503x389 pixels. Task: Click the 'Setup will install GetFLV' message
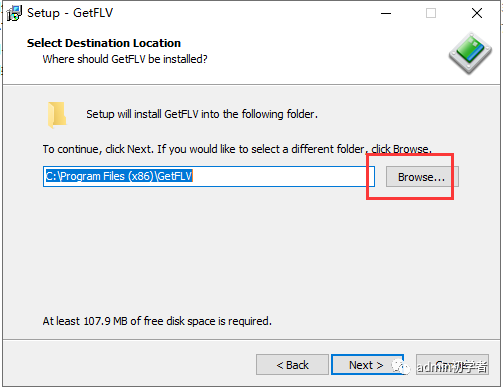tap(202, 114)
